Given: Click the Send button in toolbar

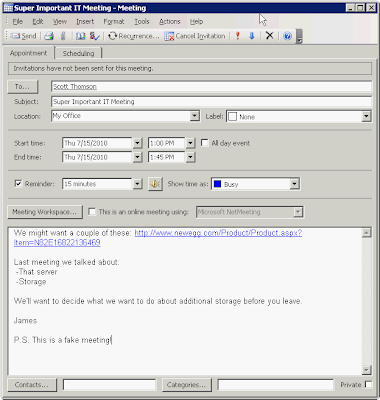Looking at the screenshot, I should click(x=23, y=36).
